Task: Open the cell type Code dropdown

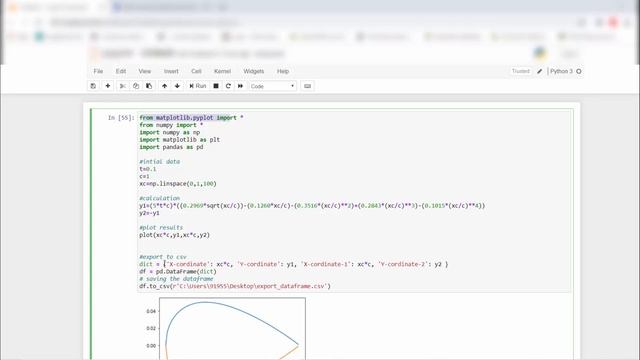Action: click(x=272, y=86)
